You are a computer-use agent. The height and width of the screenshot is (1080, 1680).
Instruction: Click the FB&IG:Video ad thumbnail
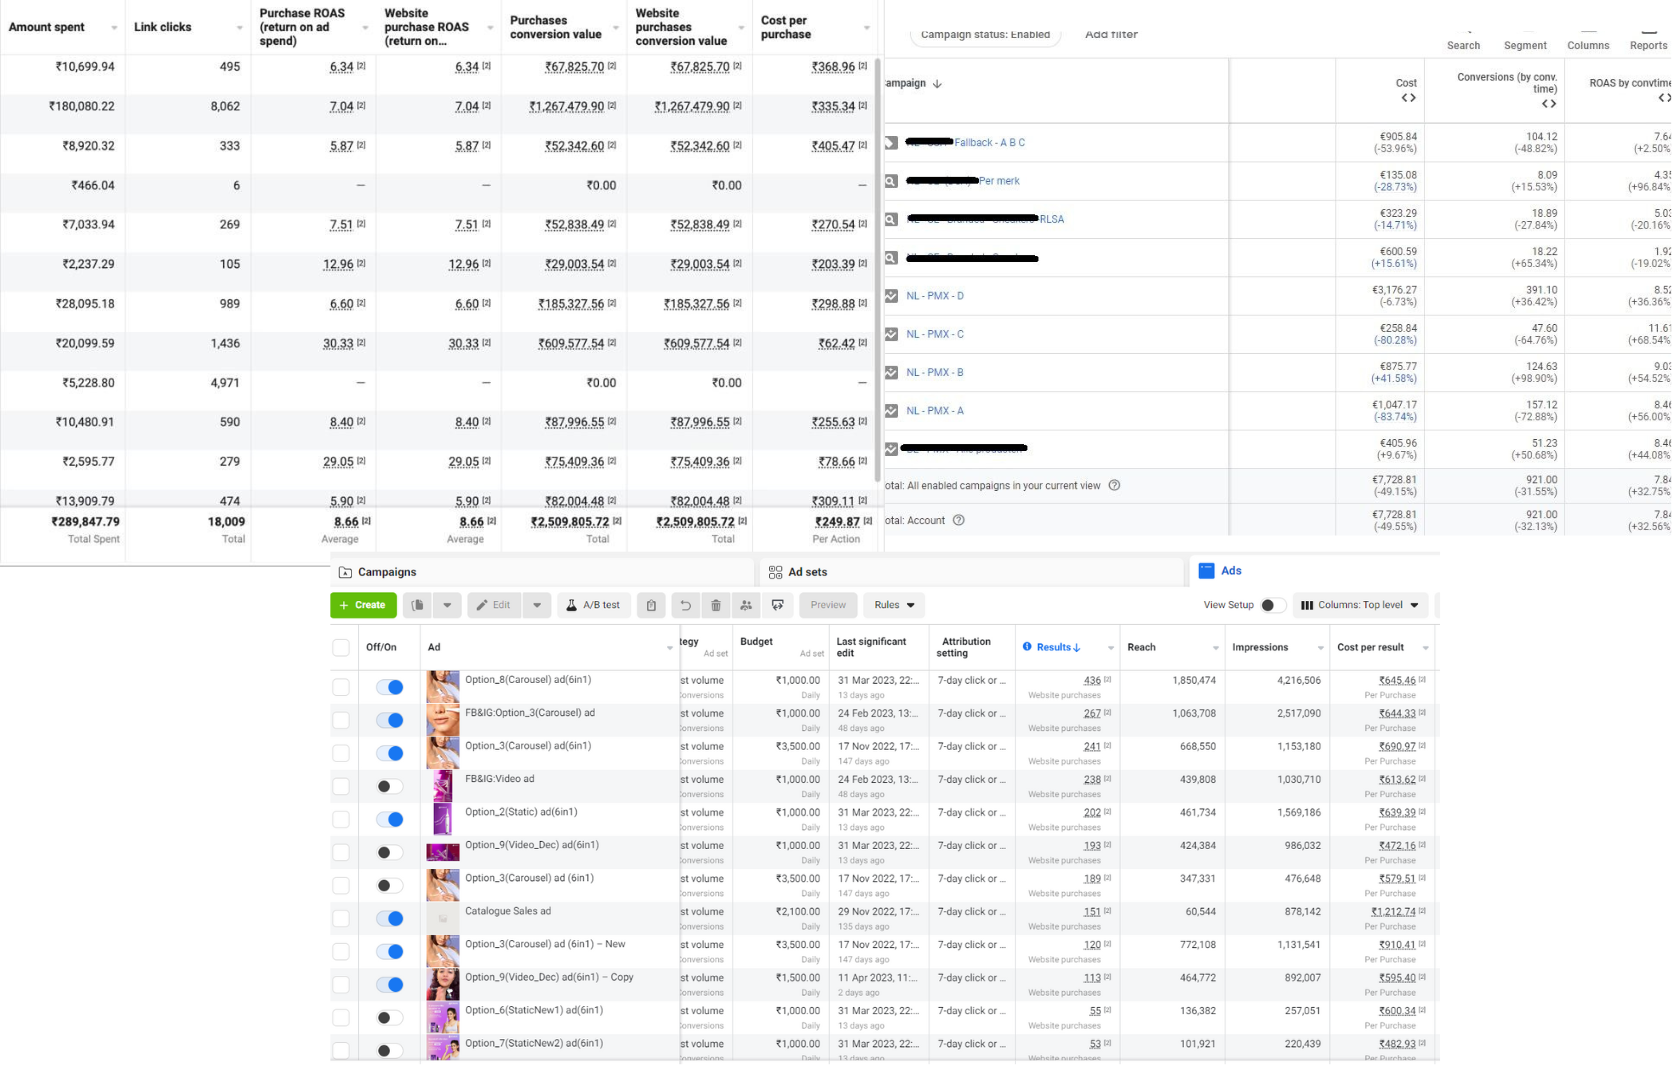coord(443,786)
